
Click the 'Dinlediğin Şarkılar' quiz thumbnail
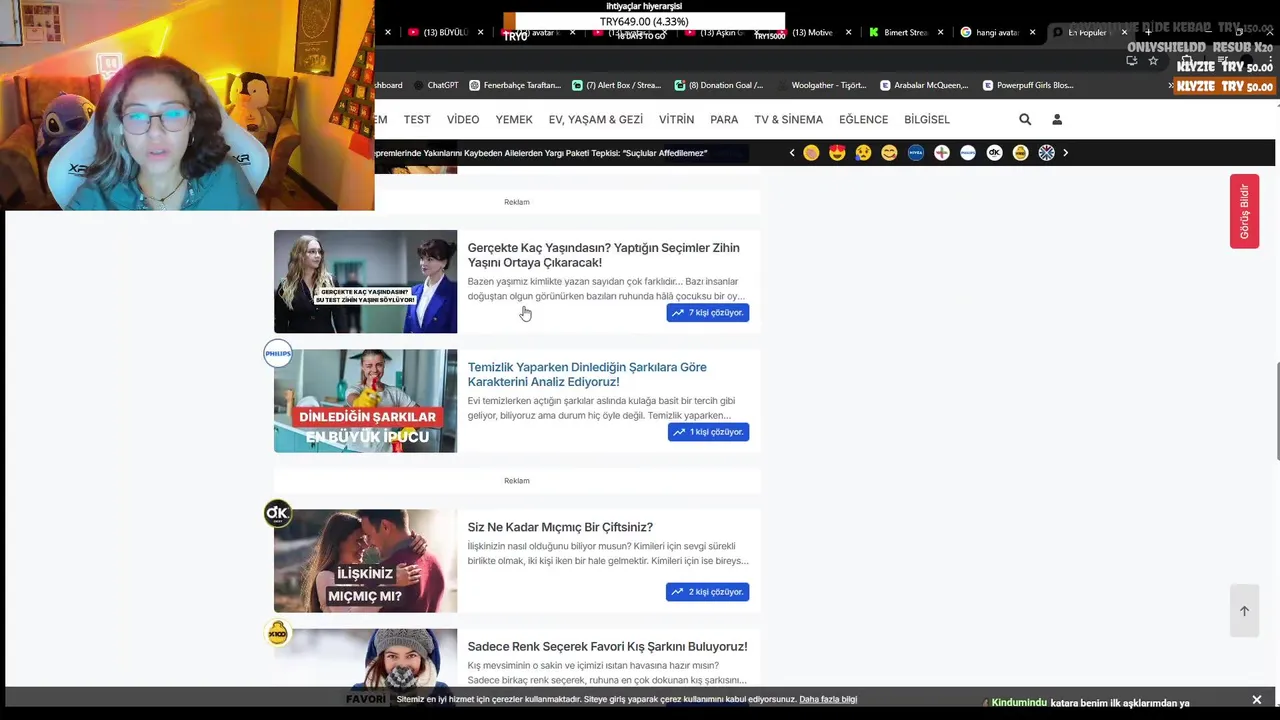tap(365, 401)
